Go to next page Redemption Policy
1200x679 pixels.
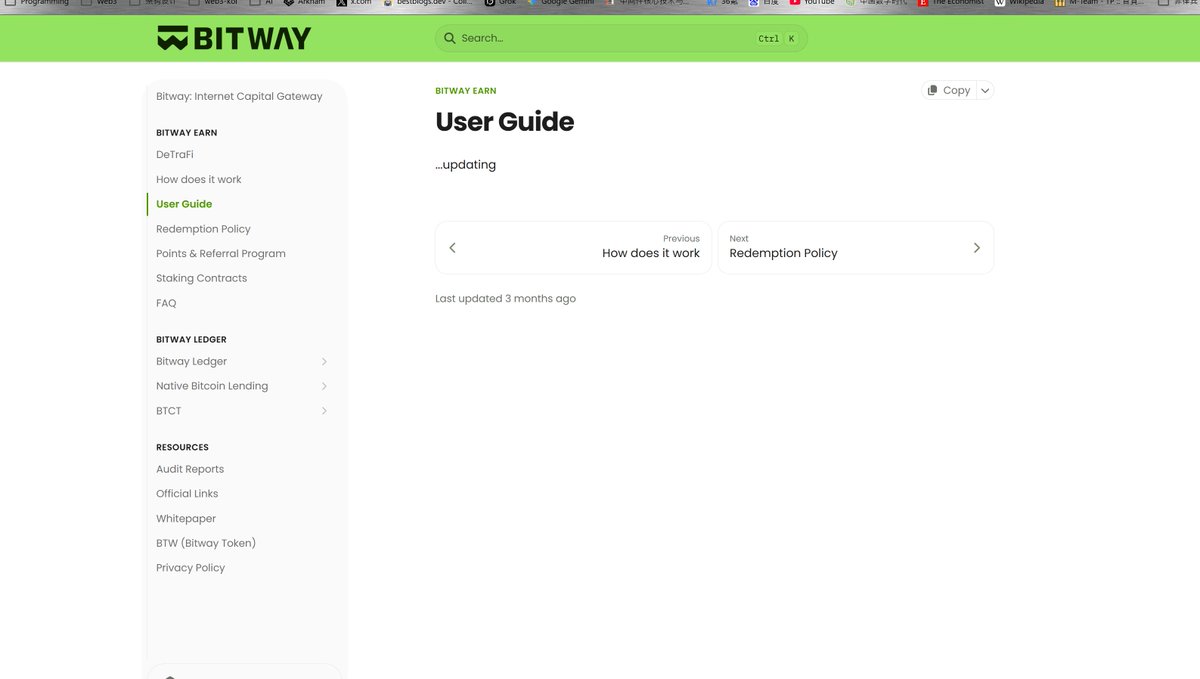point(856,247)
